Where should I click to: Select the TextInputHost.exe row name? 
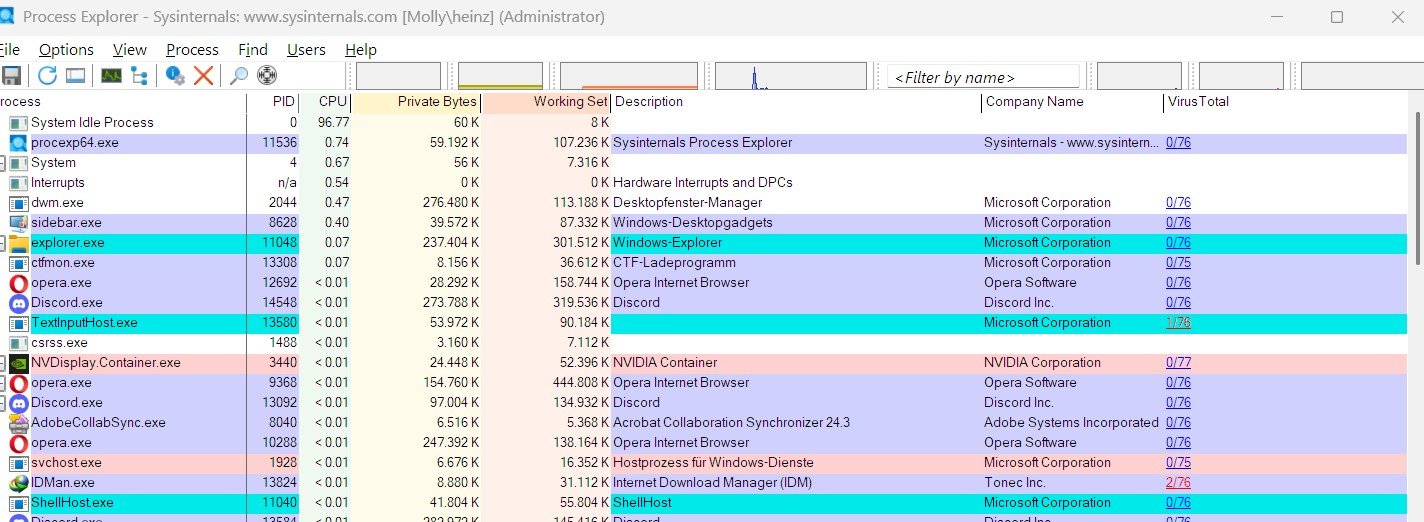[x=84, y=323]
